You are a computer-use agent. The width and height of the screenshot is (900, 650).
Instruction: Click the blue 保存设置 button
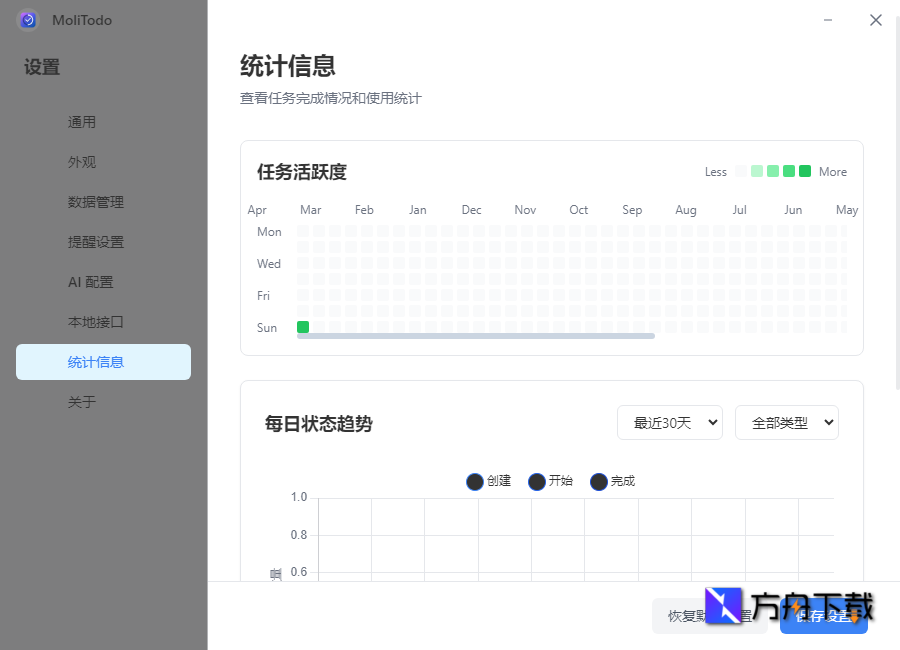pos(823,616)
